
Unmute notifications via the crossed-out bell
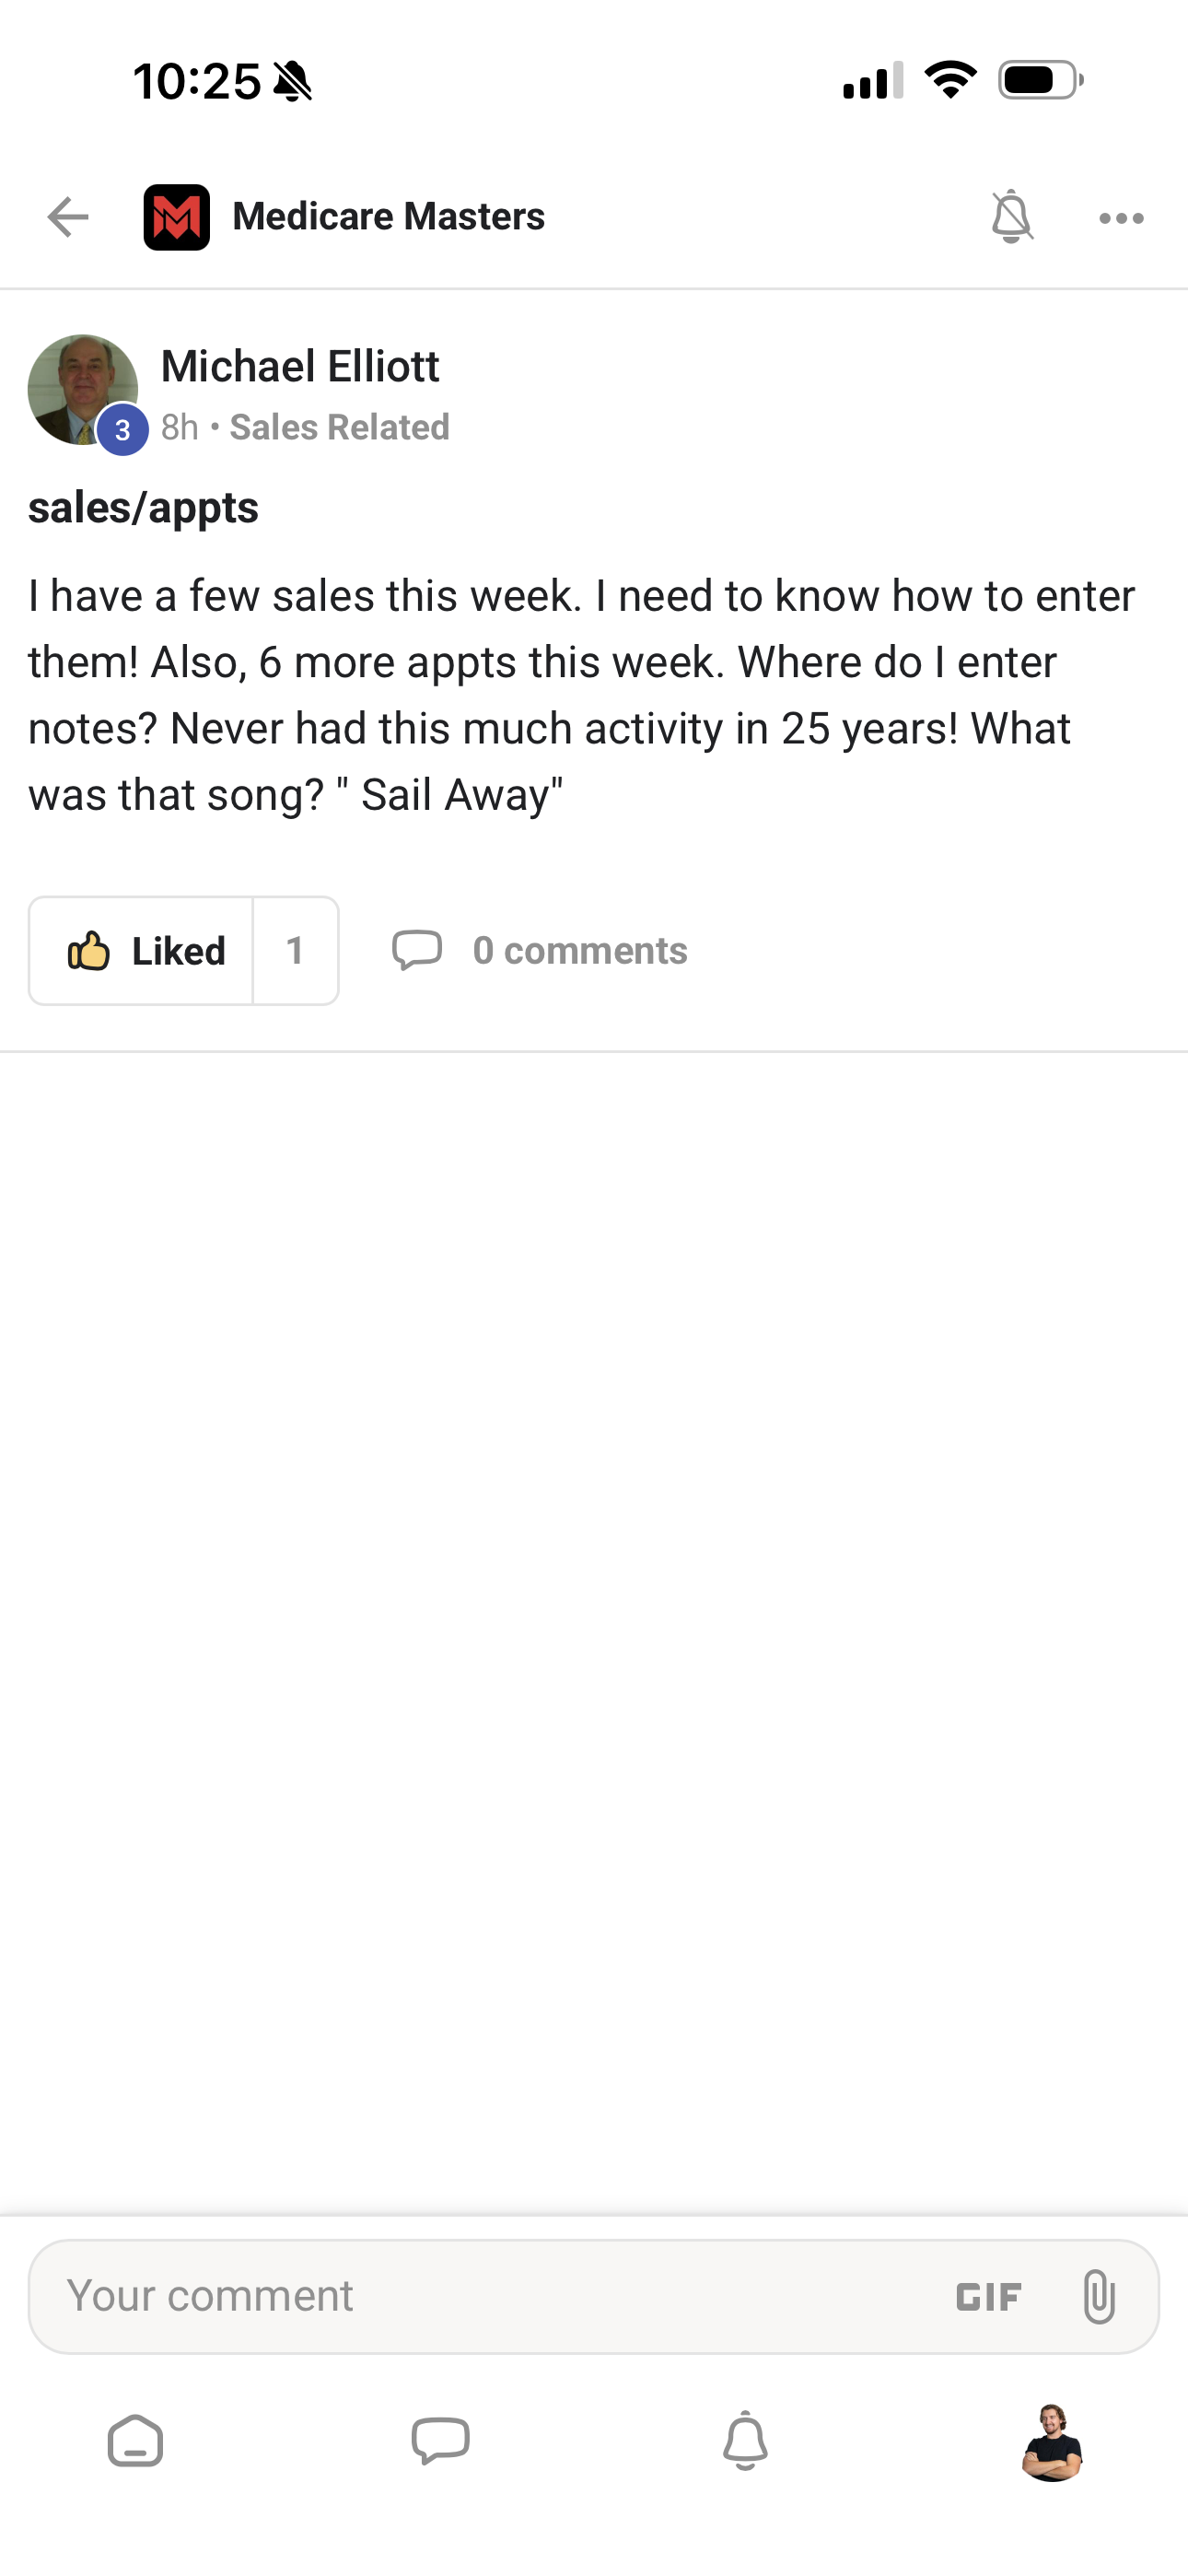pyautogui.click(x=1011, y=216)
